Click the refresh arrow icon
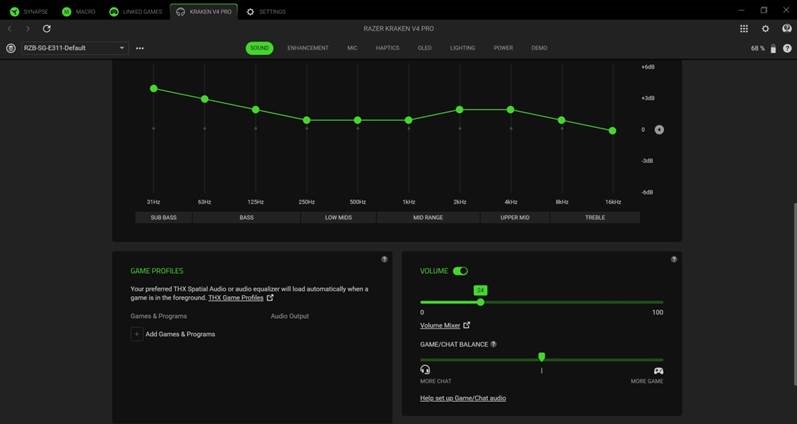797x424 pixels. pyautogui.click(x=47, y=28)
